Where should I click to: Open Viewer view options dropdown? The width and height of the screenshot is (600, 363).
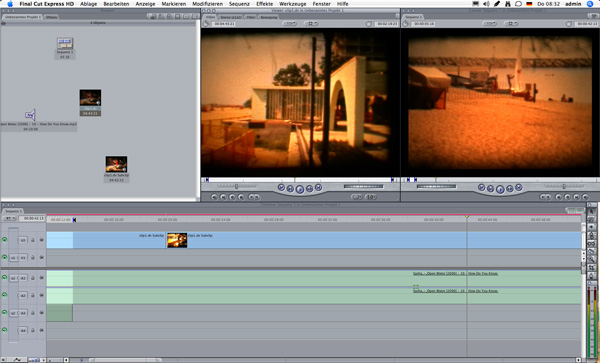tap(311, 24)
